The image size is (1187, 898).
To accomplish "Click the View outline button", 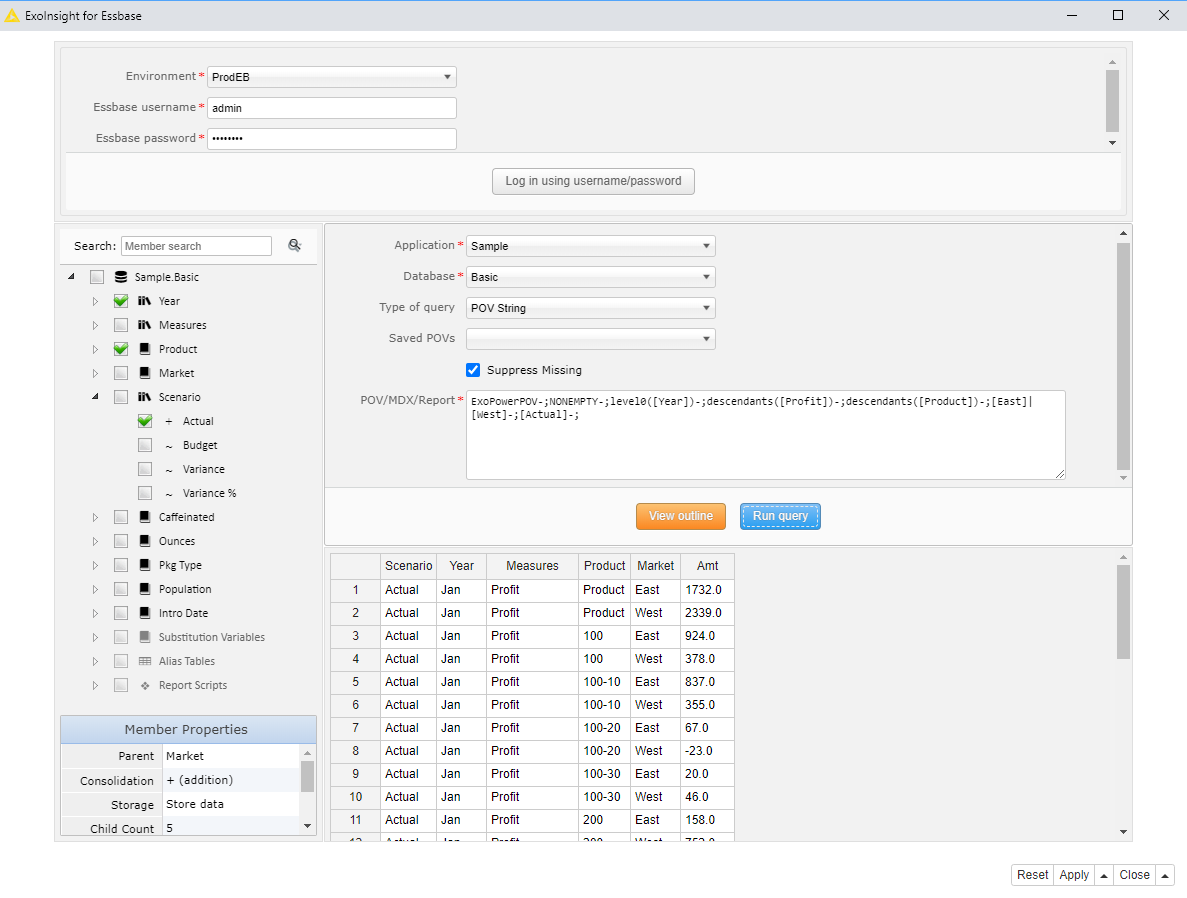I will tap(680, 516).
